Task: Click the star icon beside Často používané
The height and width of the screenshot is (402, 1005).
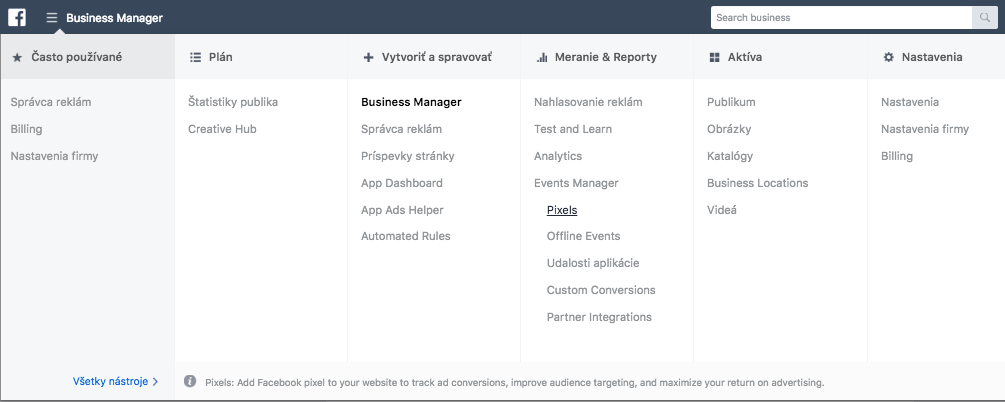Action: point(17,57)
